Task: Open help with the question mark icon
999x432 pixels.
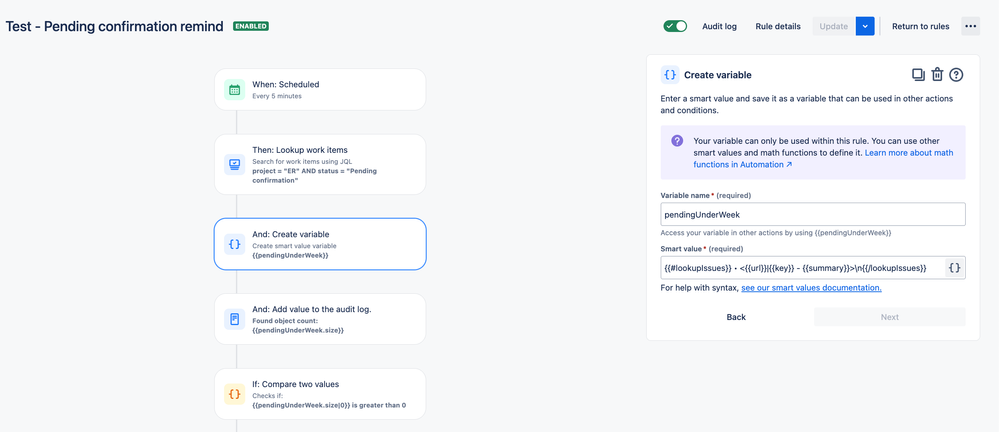Action: pos(956,75)
